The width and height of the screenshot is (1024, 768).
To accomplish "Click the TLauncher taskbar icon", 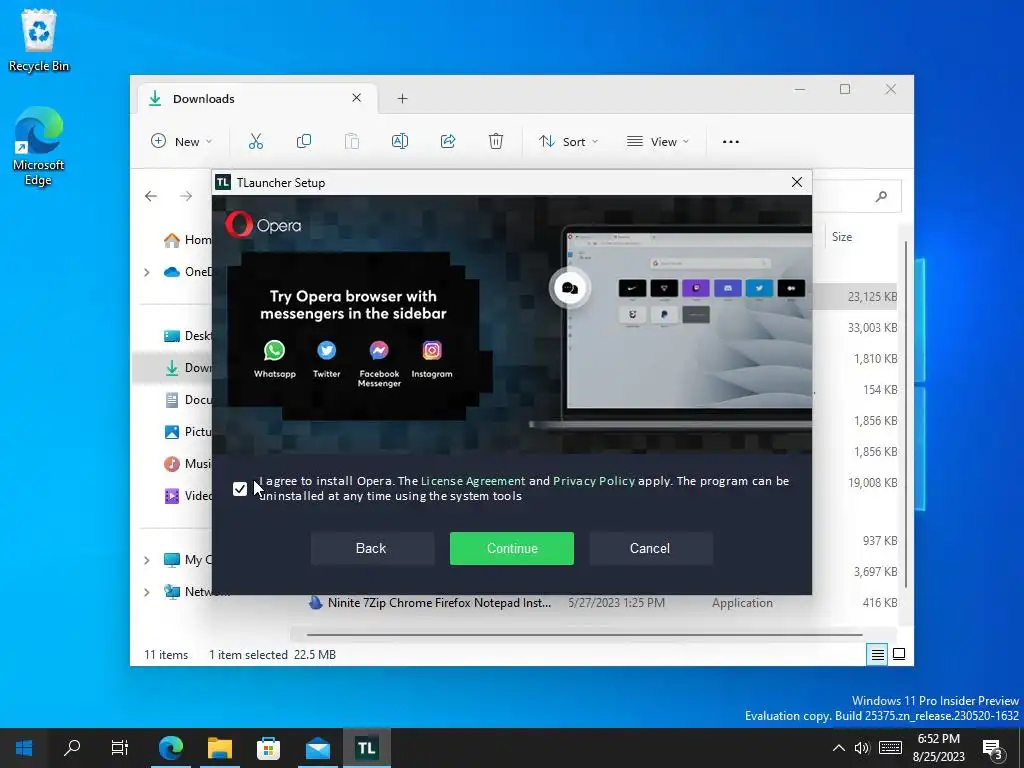I will coord(366,748).
